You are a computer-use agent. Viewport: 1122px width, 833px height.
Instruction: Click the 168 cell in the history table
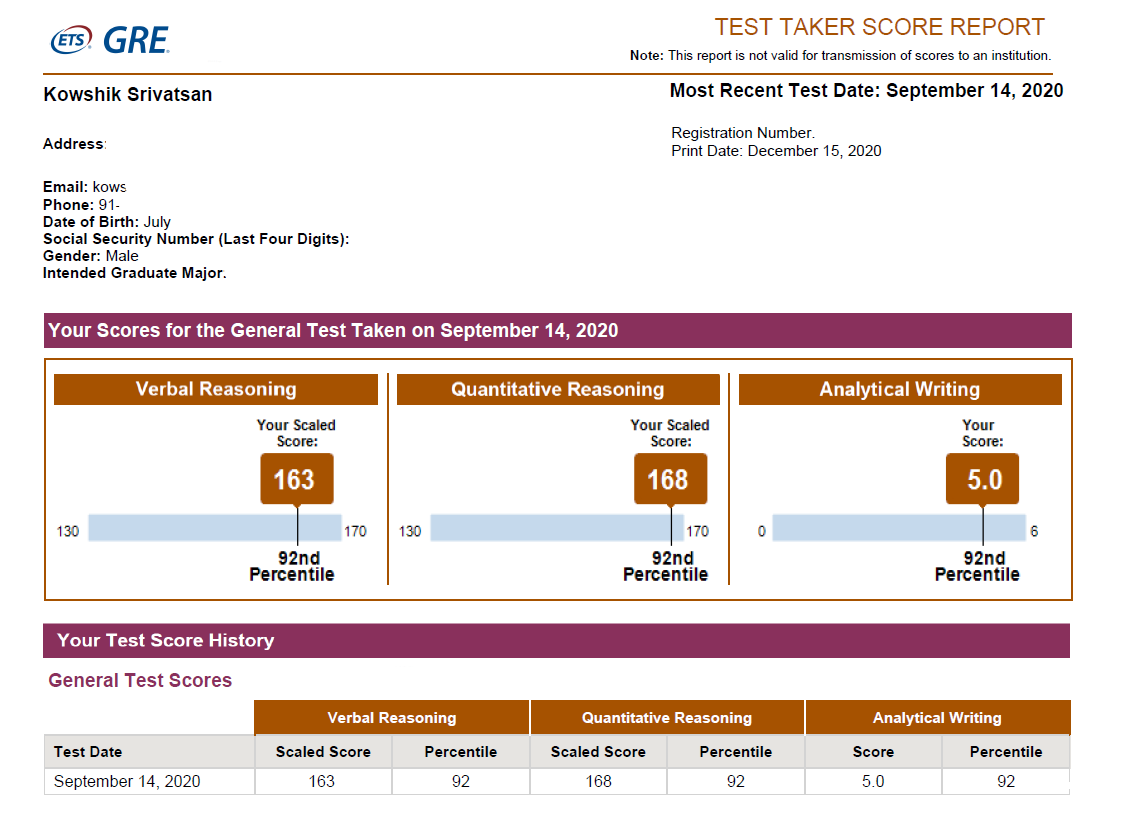pyautogui.click(x=598, y=781)
